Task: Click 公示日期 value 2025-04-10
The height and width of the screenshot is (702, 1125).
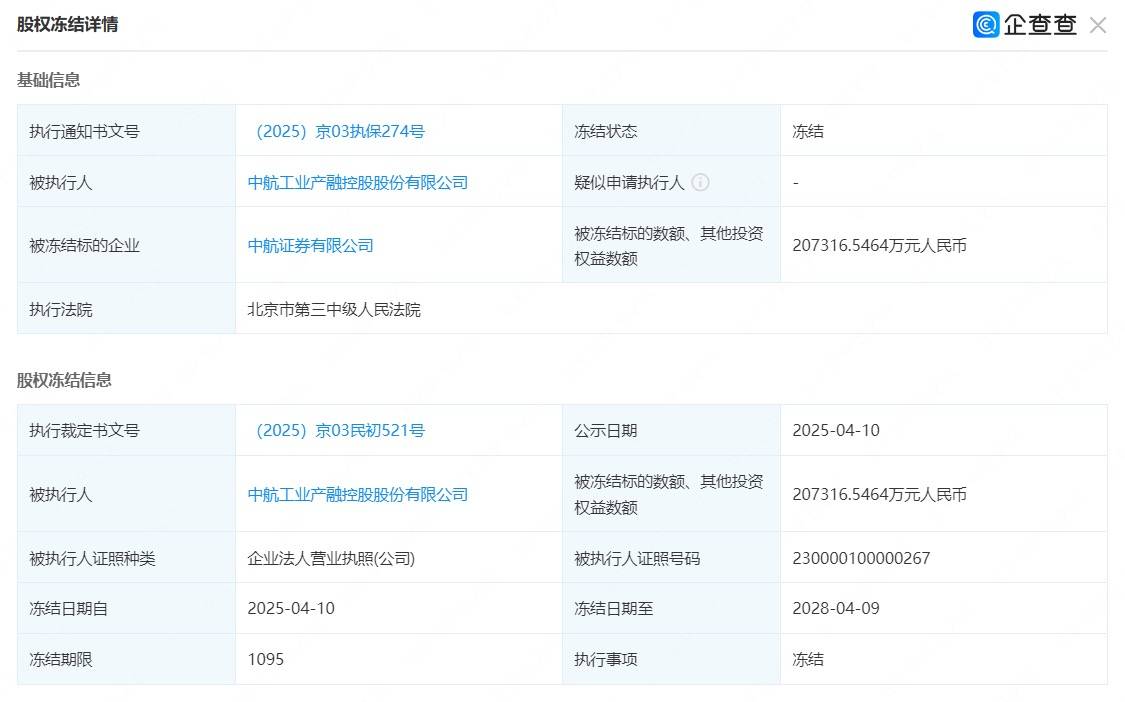Action: (x=836, y=431)
